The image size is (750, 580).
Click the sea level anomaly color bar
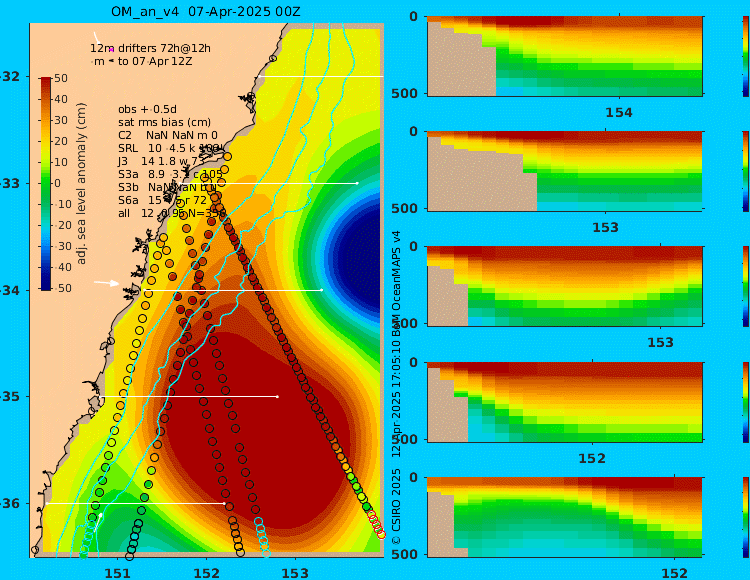[46, 183]
